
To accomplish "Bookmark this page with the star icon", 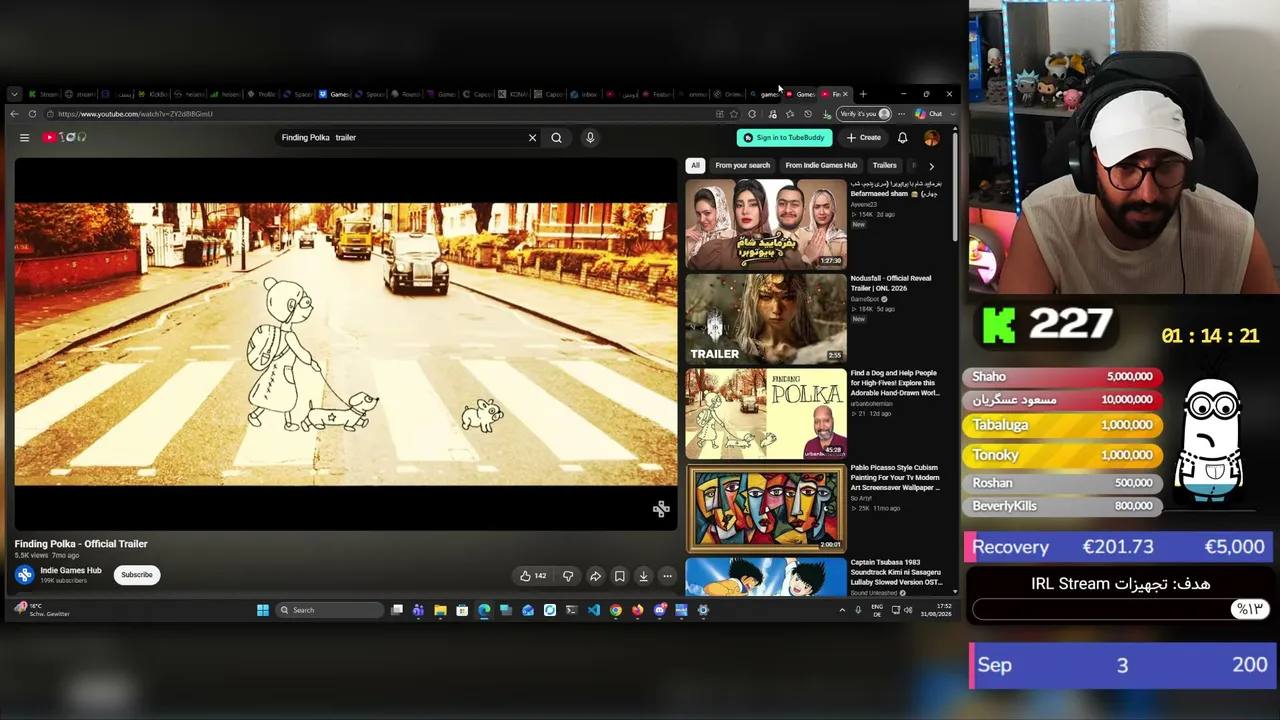I will click(734, 114).
